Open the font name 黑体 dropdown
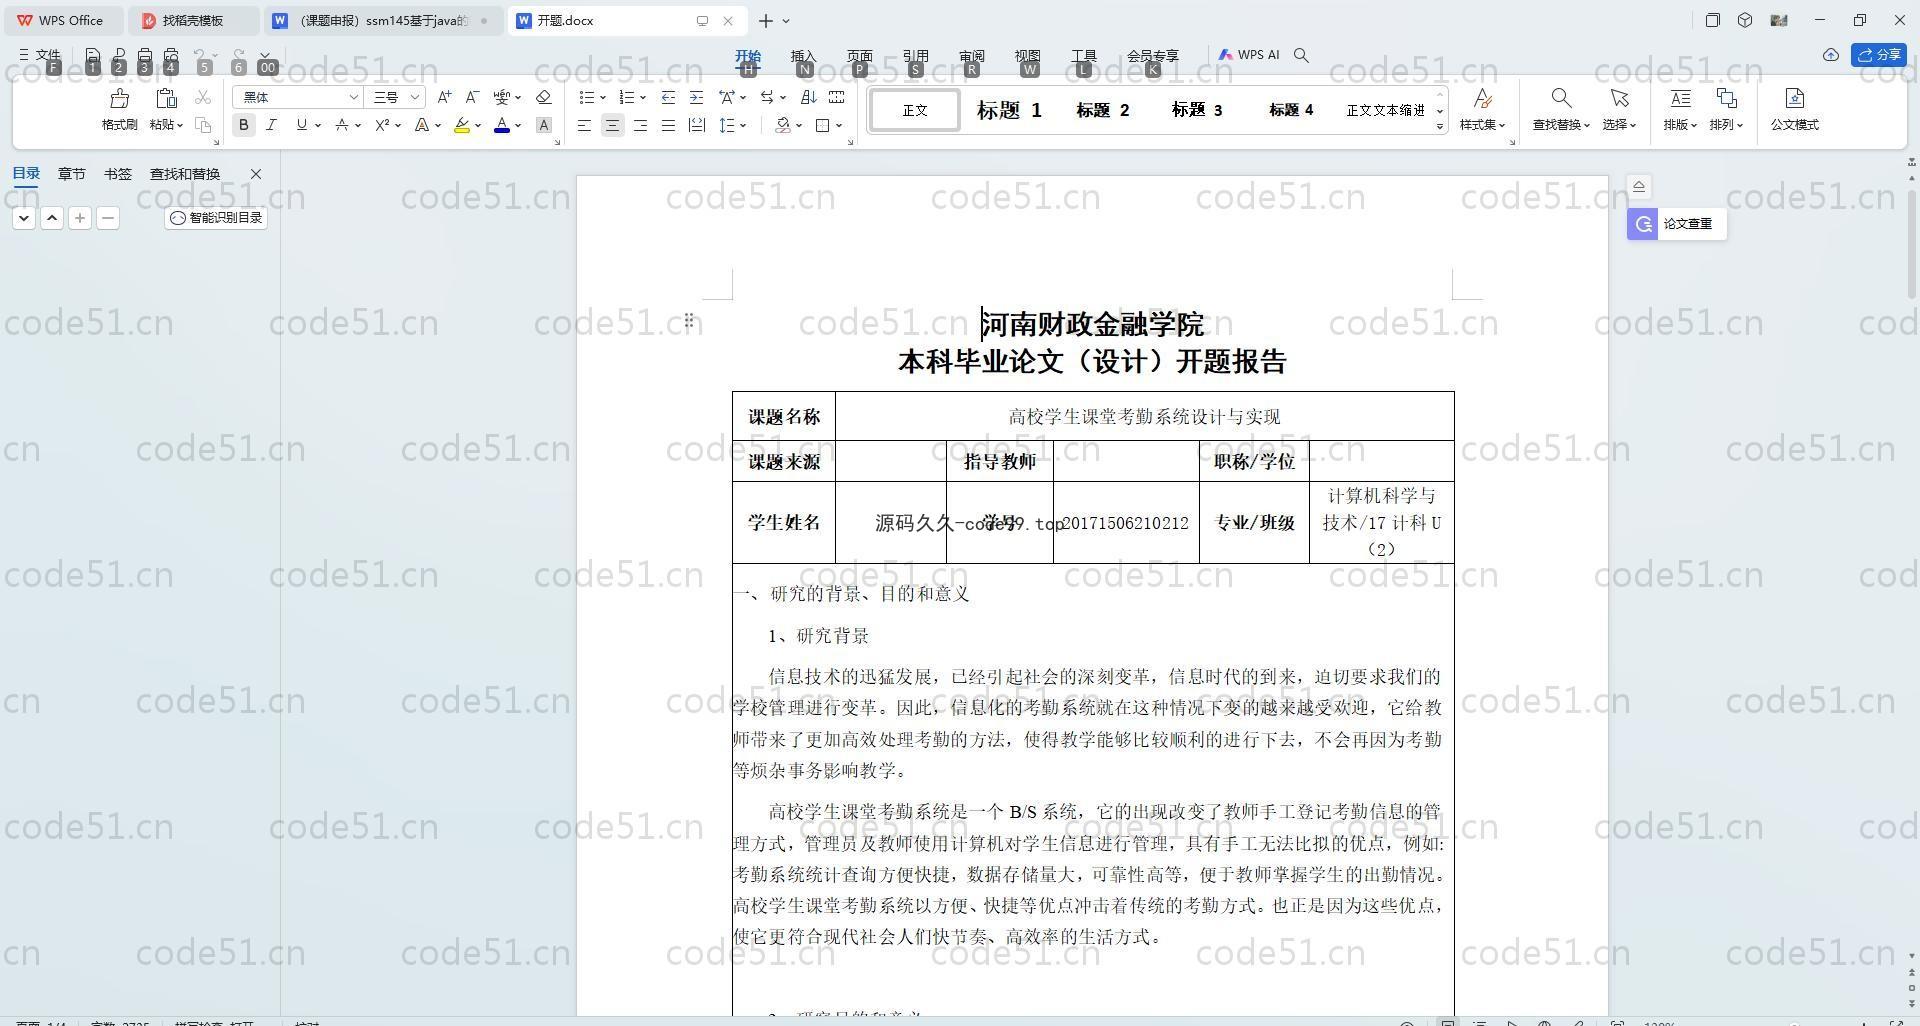 point(353,97)
